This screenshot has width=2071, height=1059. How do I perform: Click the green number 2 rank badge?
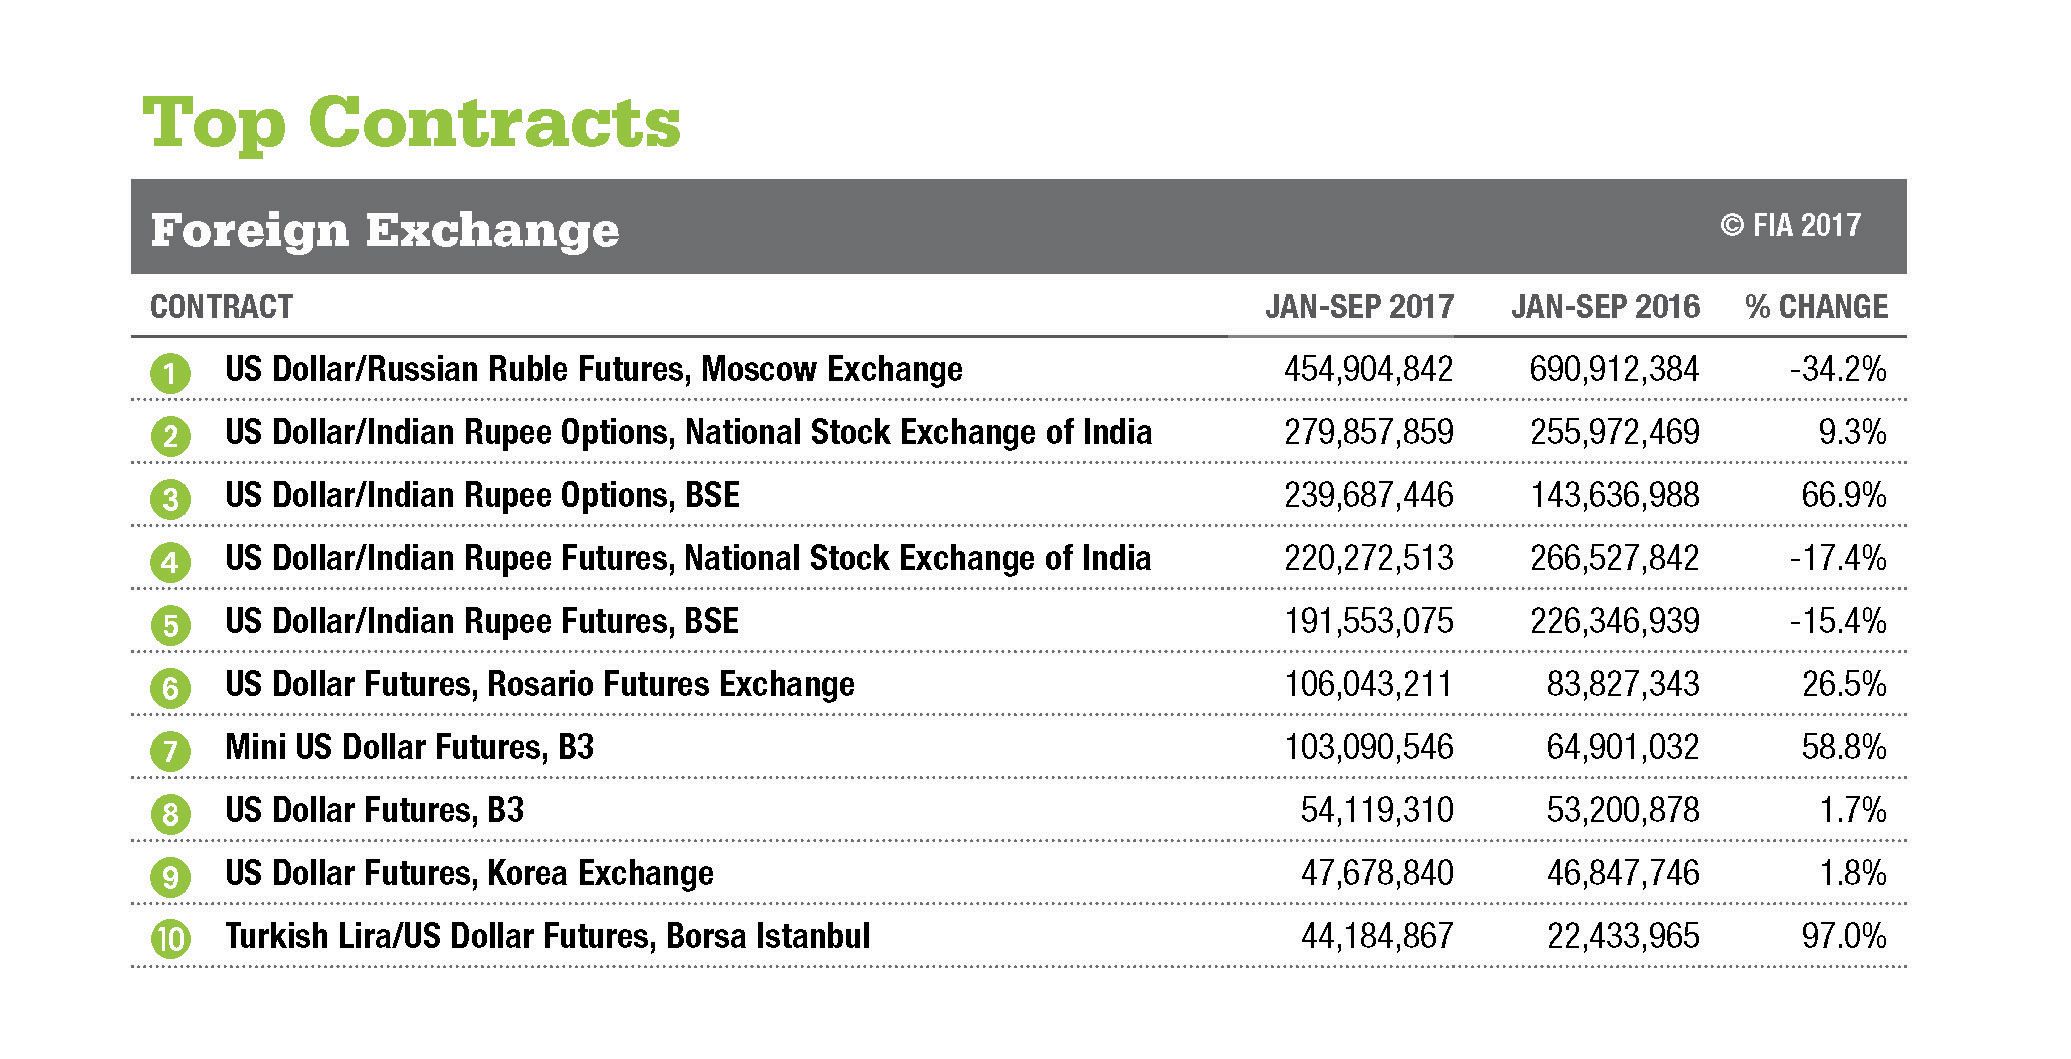pos(170,437)
